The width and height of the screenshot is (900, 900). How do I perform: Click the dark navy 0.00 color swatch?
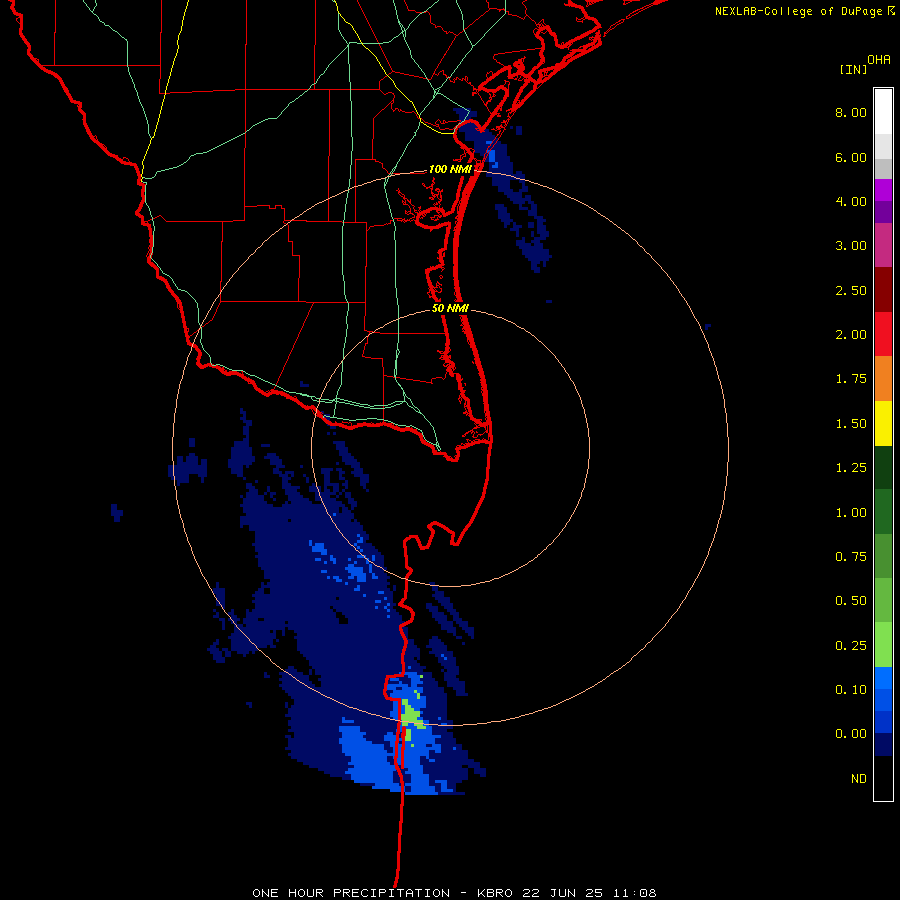pyautogui.click(x=883, y=745)
